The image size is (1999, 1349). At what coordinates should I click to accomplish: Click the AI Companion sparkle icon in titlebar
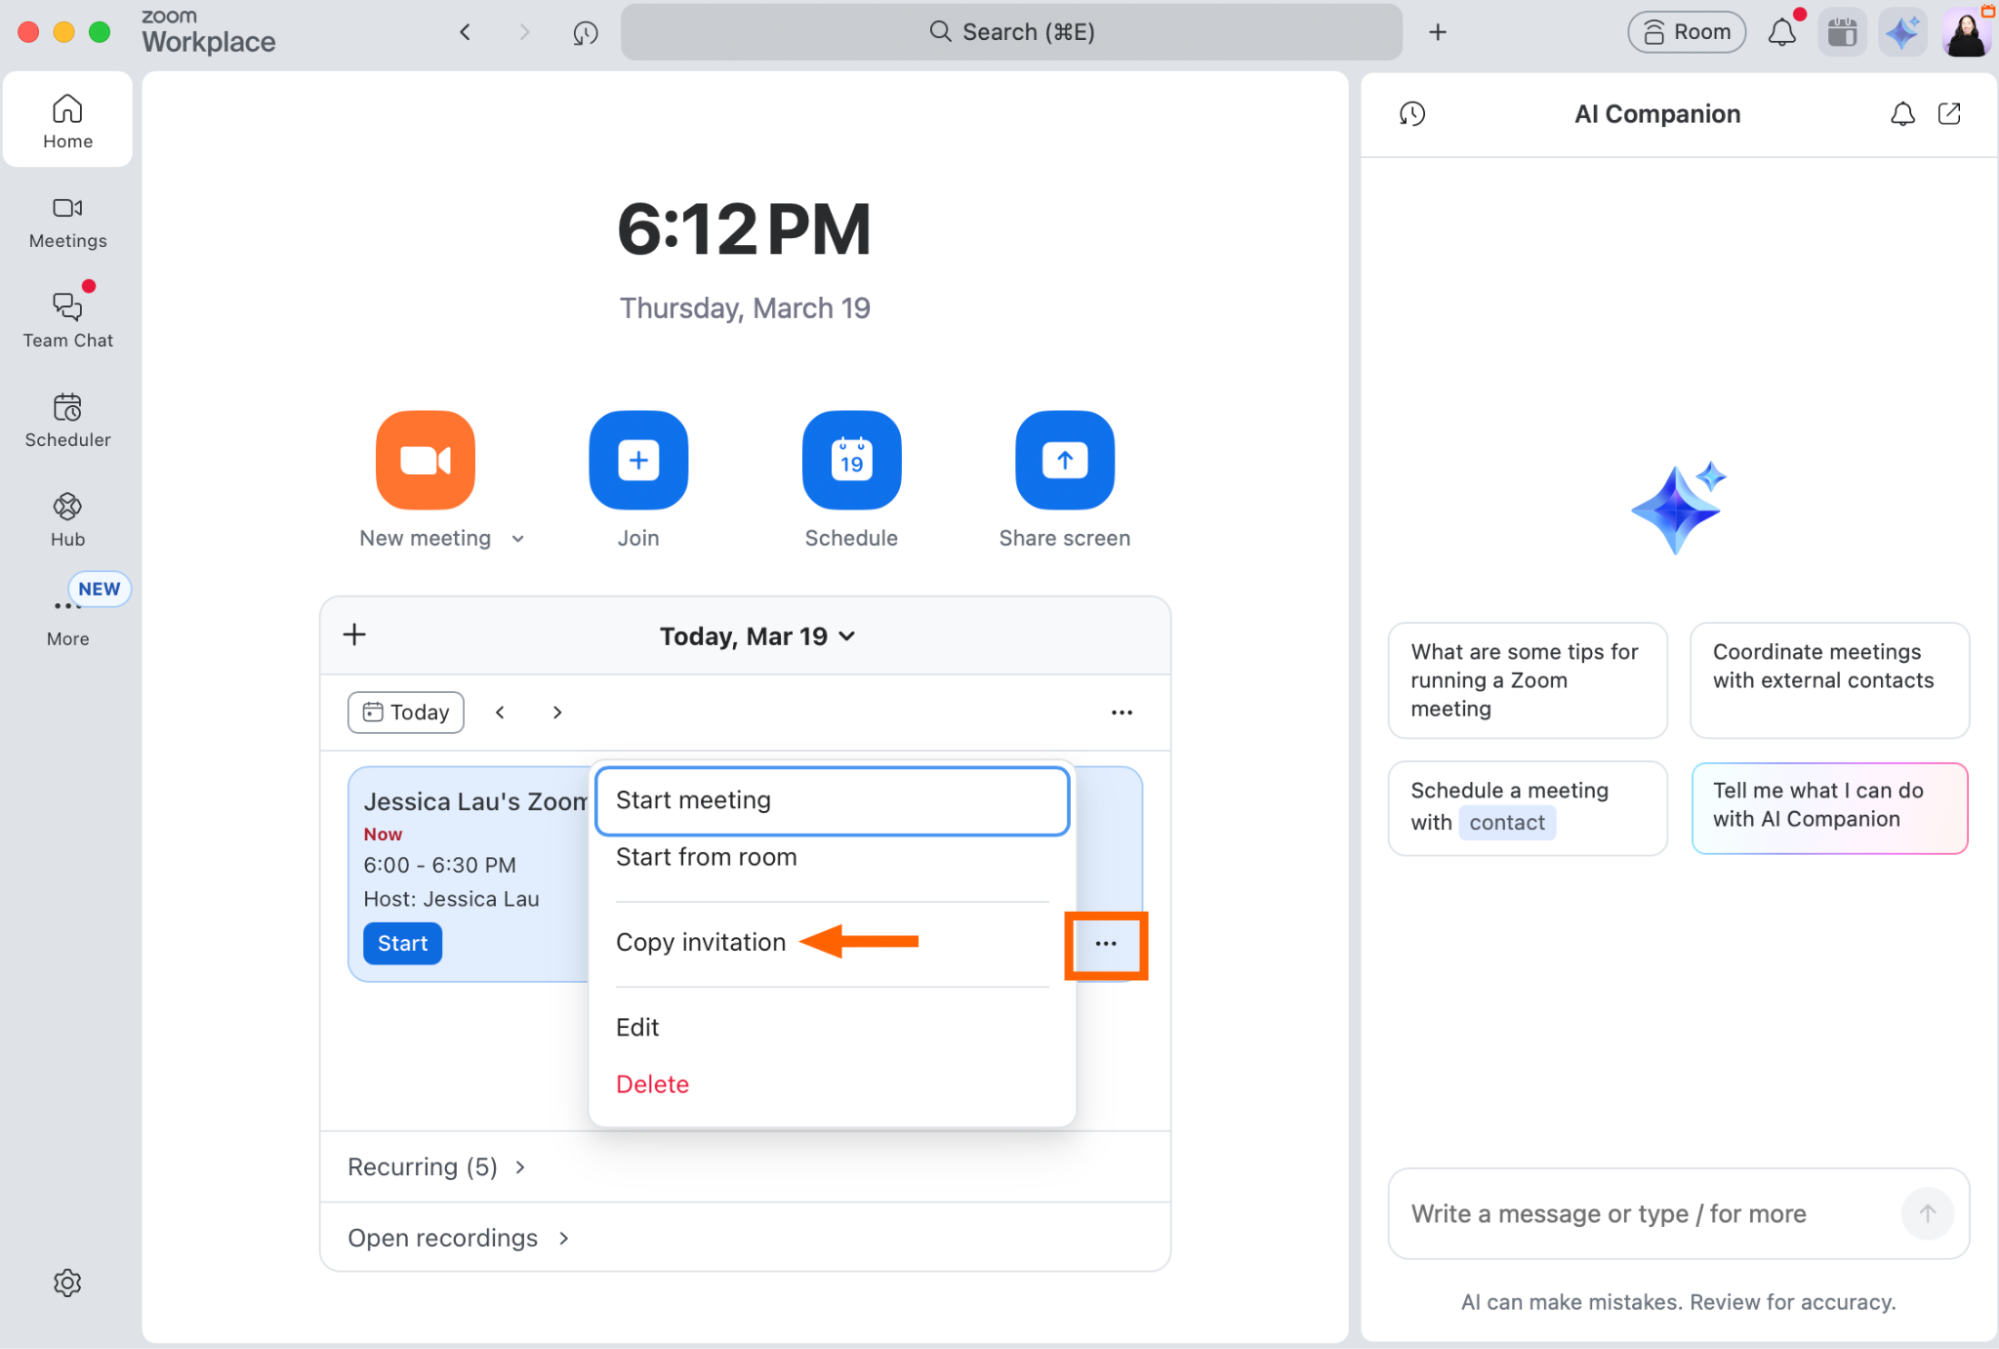tap(1902, 31)
